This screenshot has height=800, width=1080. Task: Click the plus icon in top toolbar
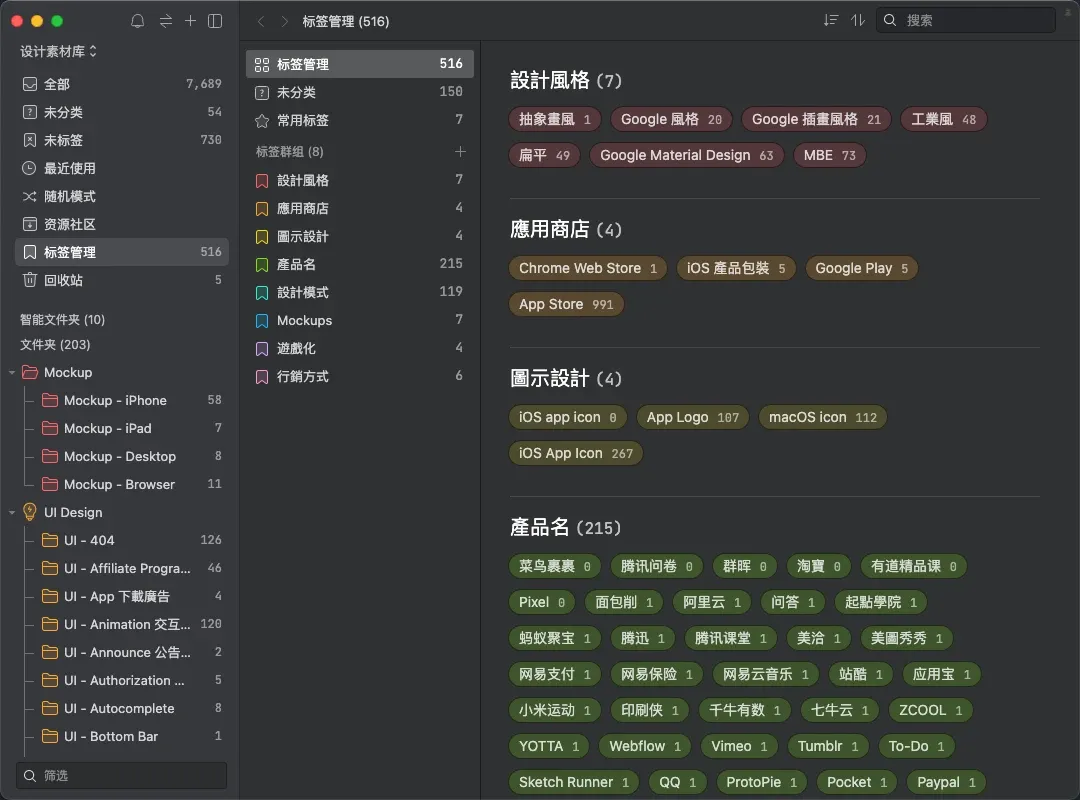click(x=190, y=21)
